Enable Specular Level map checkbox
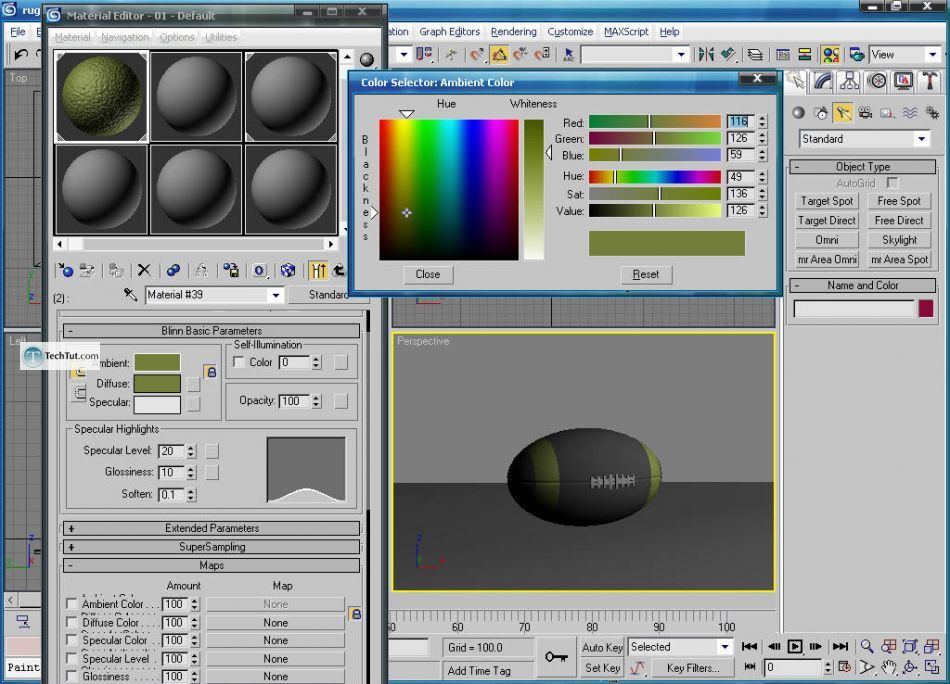Viewport: 950px width, 684px height. [71, 659]
